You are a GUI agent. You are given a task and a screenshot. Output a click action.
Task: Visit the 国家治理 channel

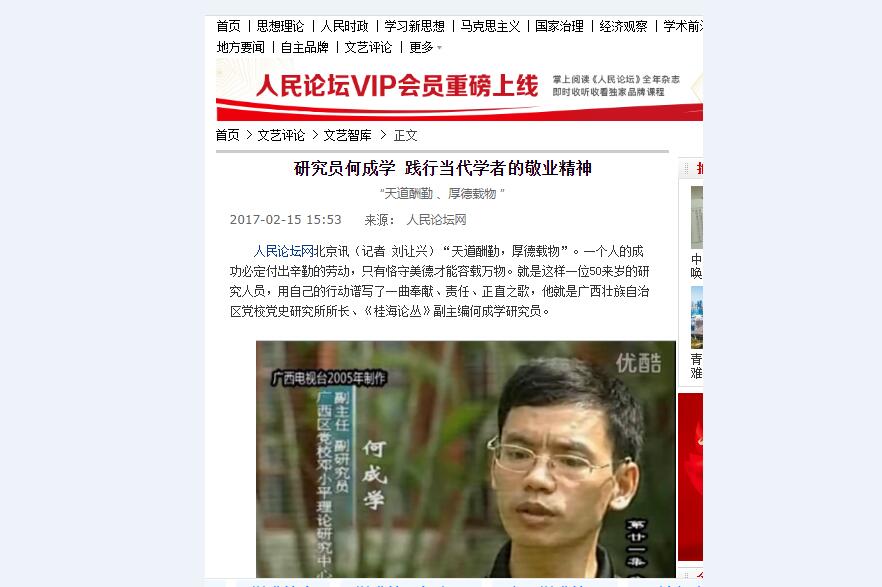[x=559, y=26]
